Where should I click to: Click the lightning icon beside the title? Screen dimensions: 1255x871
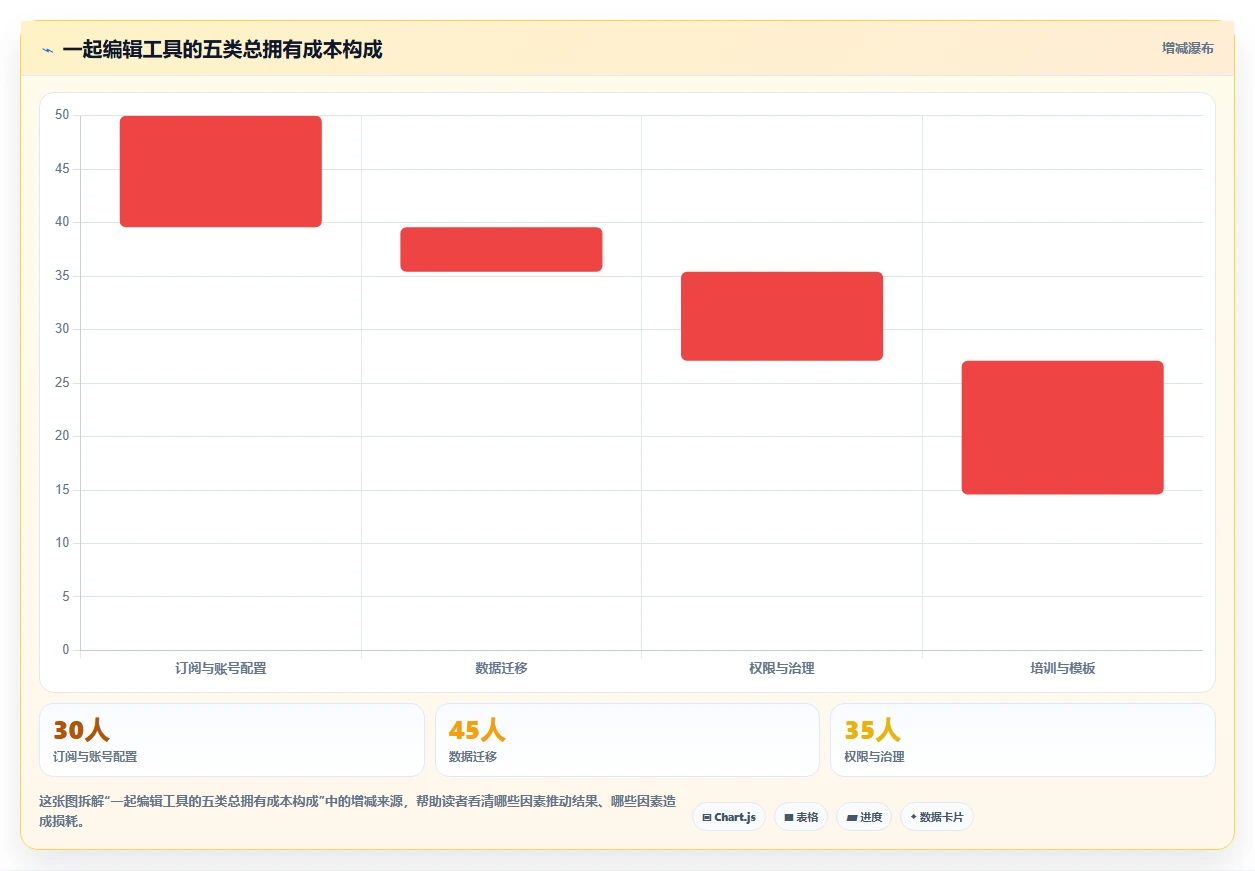tap(47, 50)
